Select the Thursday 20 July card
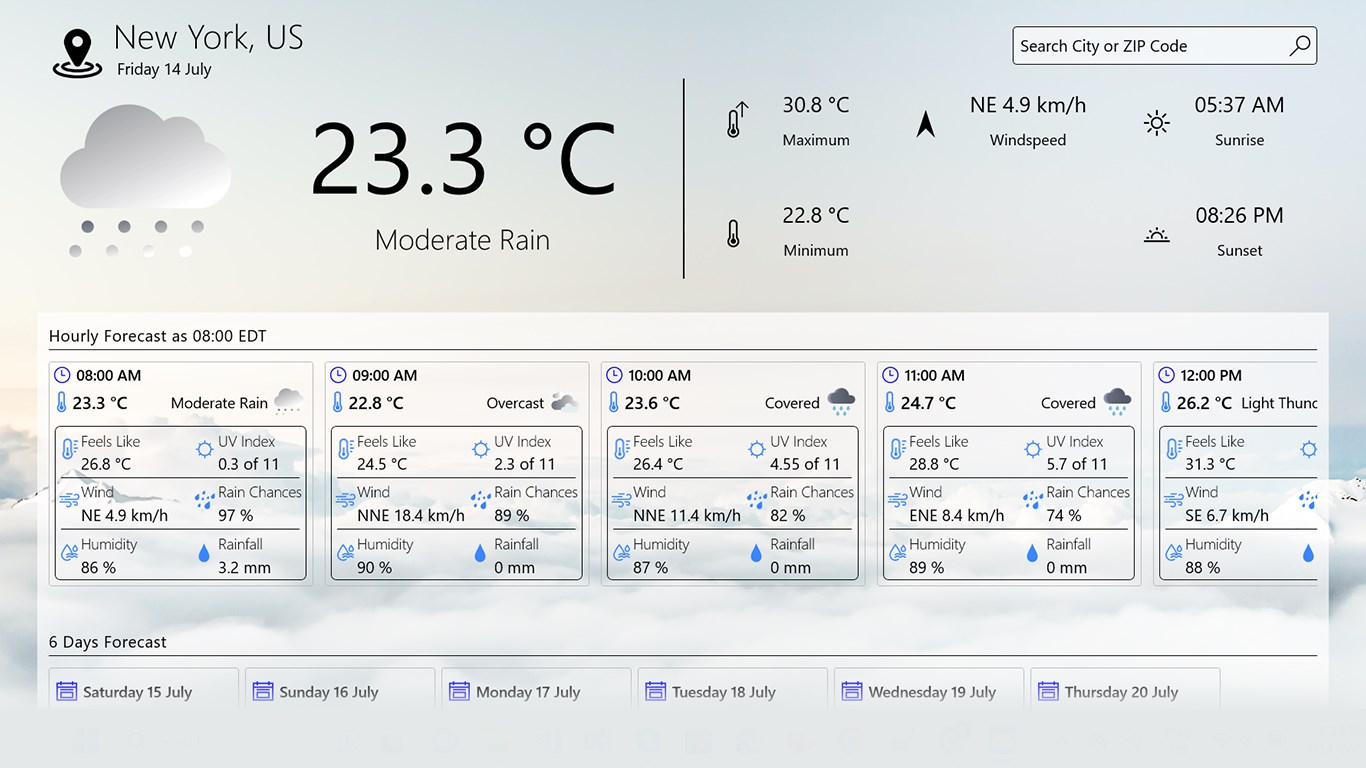The width and height of the screenshot is (1366, 768). tap(1124, 691)
